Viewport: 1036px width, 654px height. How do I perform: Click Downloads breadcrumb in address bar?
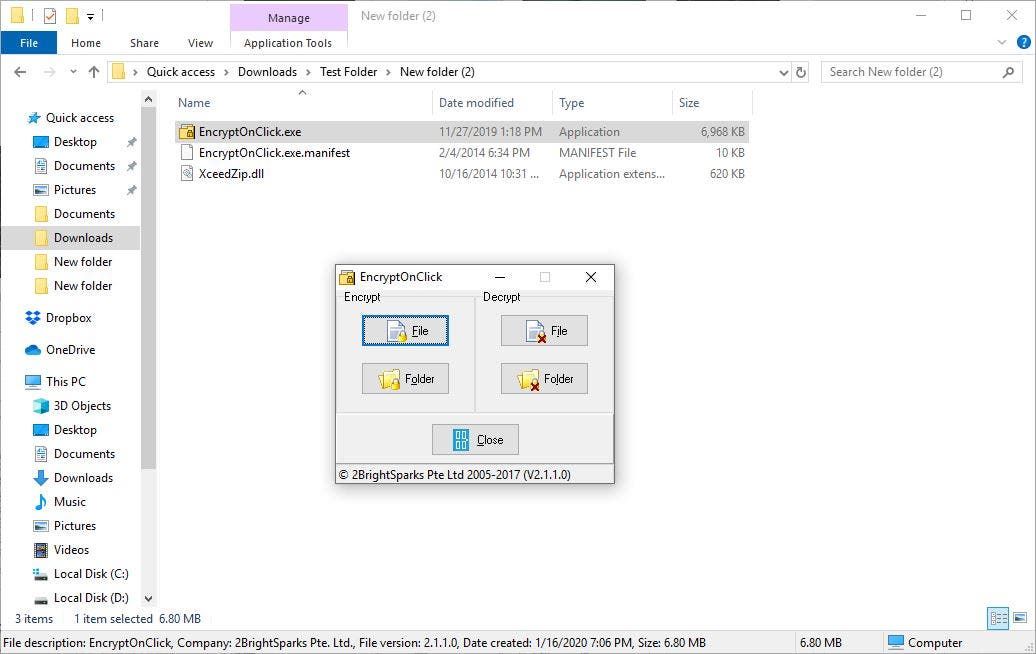tap(267, 72)
